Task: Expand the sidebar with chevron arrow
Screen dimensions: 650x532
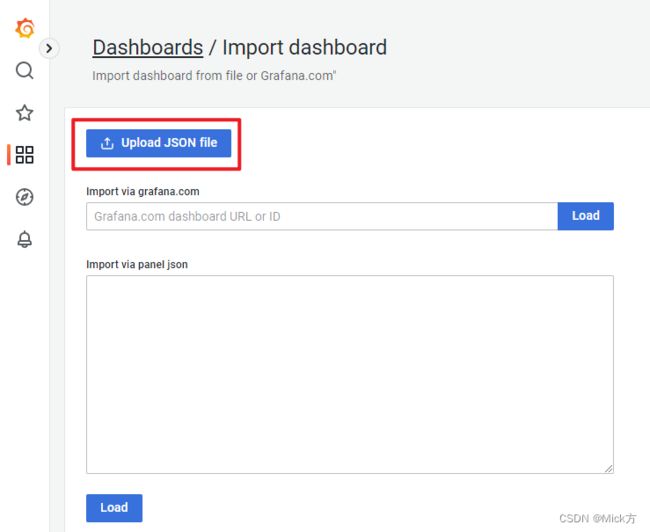Action: 49,49
